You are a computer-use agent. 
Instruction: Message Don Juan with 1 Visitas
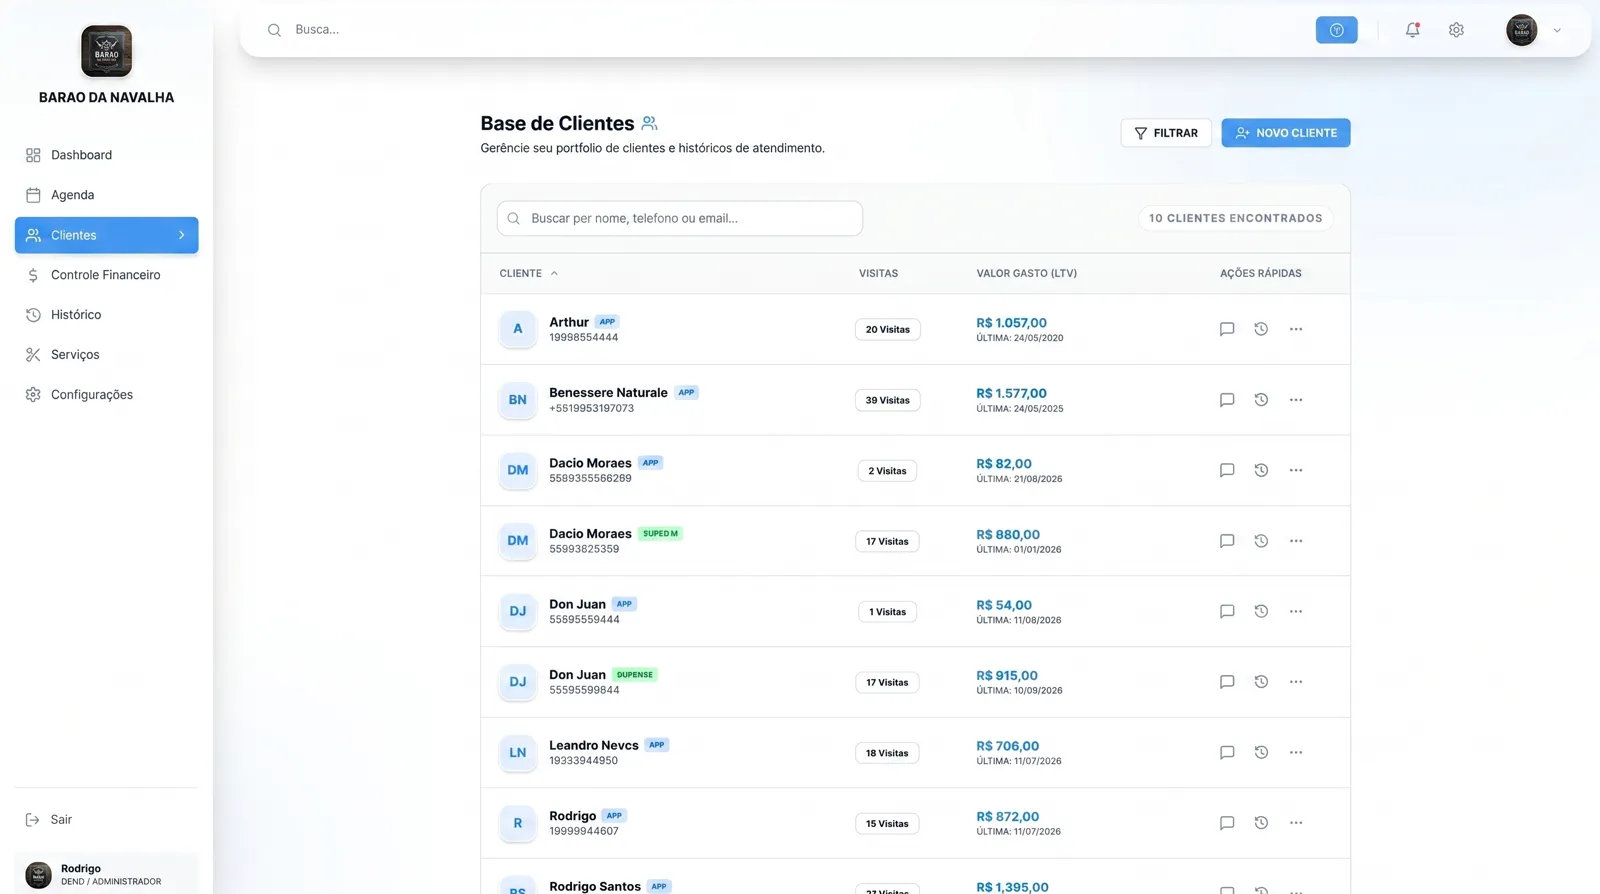pyautogui.click(x=1227, y=611)
